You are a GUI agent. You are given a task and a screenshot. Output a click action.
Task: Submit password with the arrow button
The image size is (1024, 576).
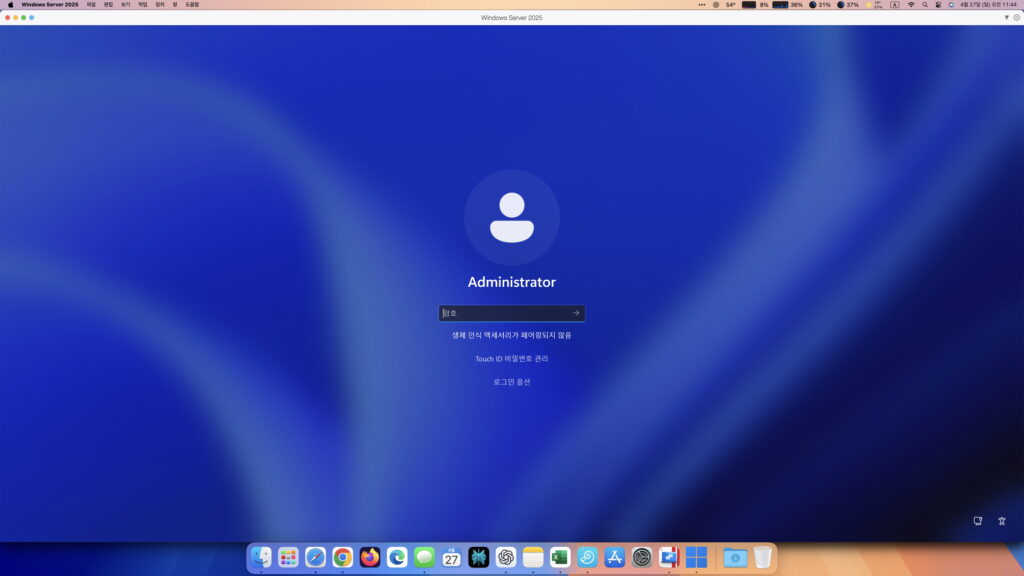pyautogui.click(x=576, y=313)
